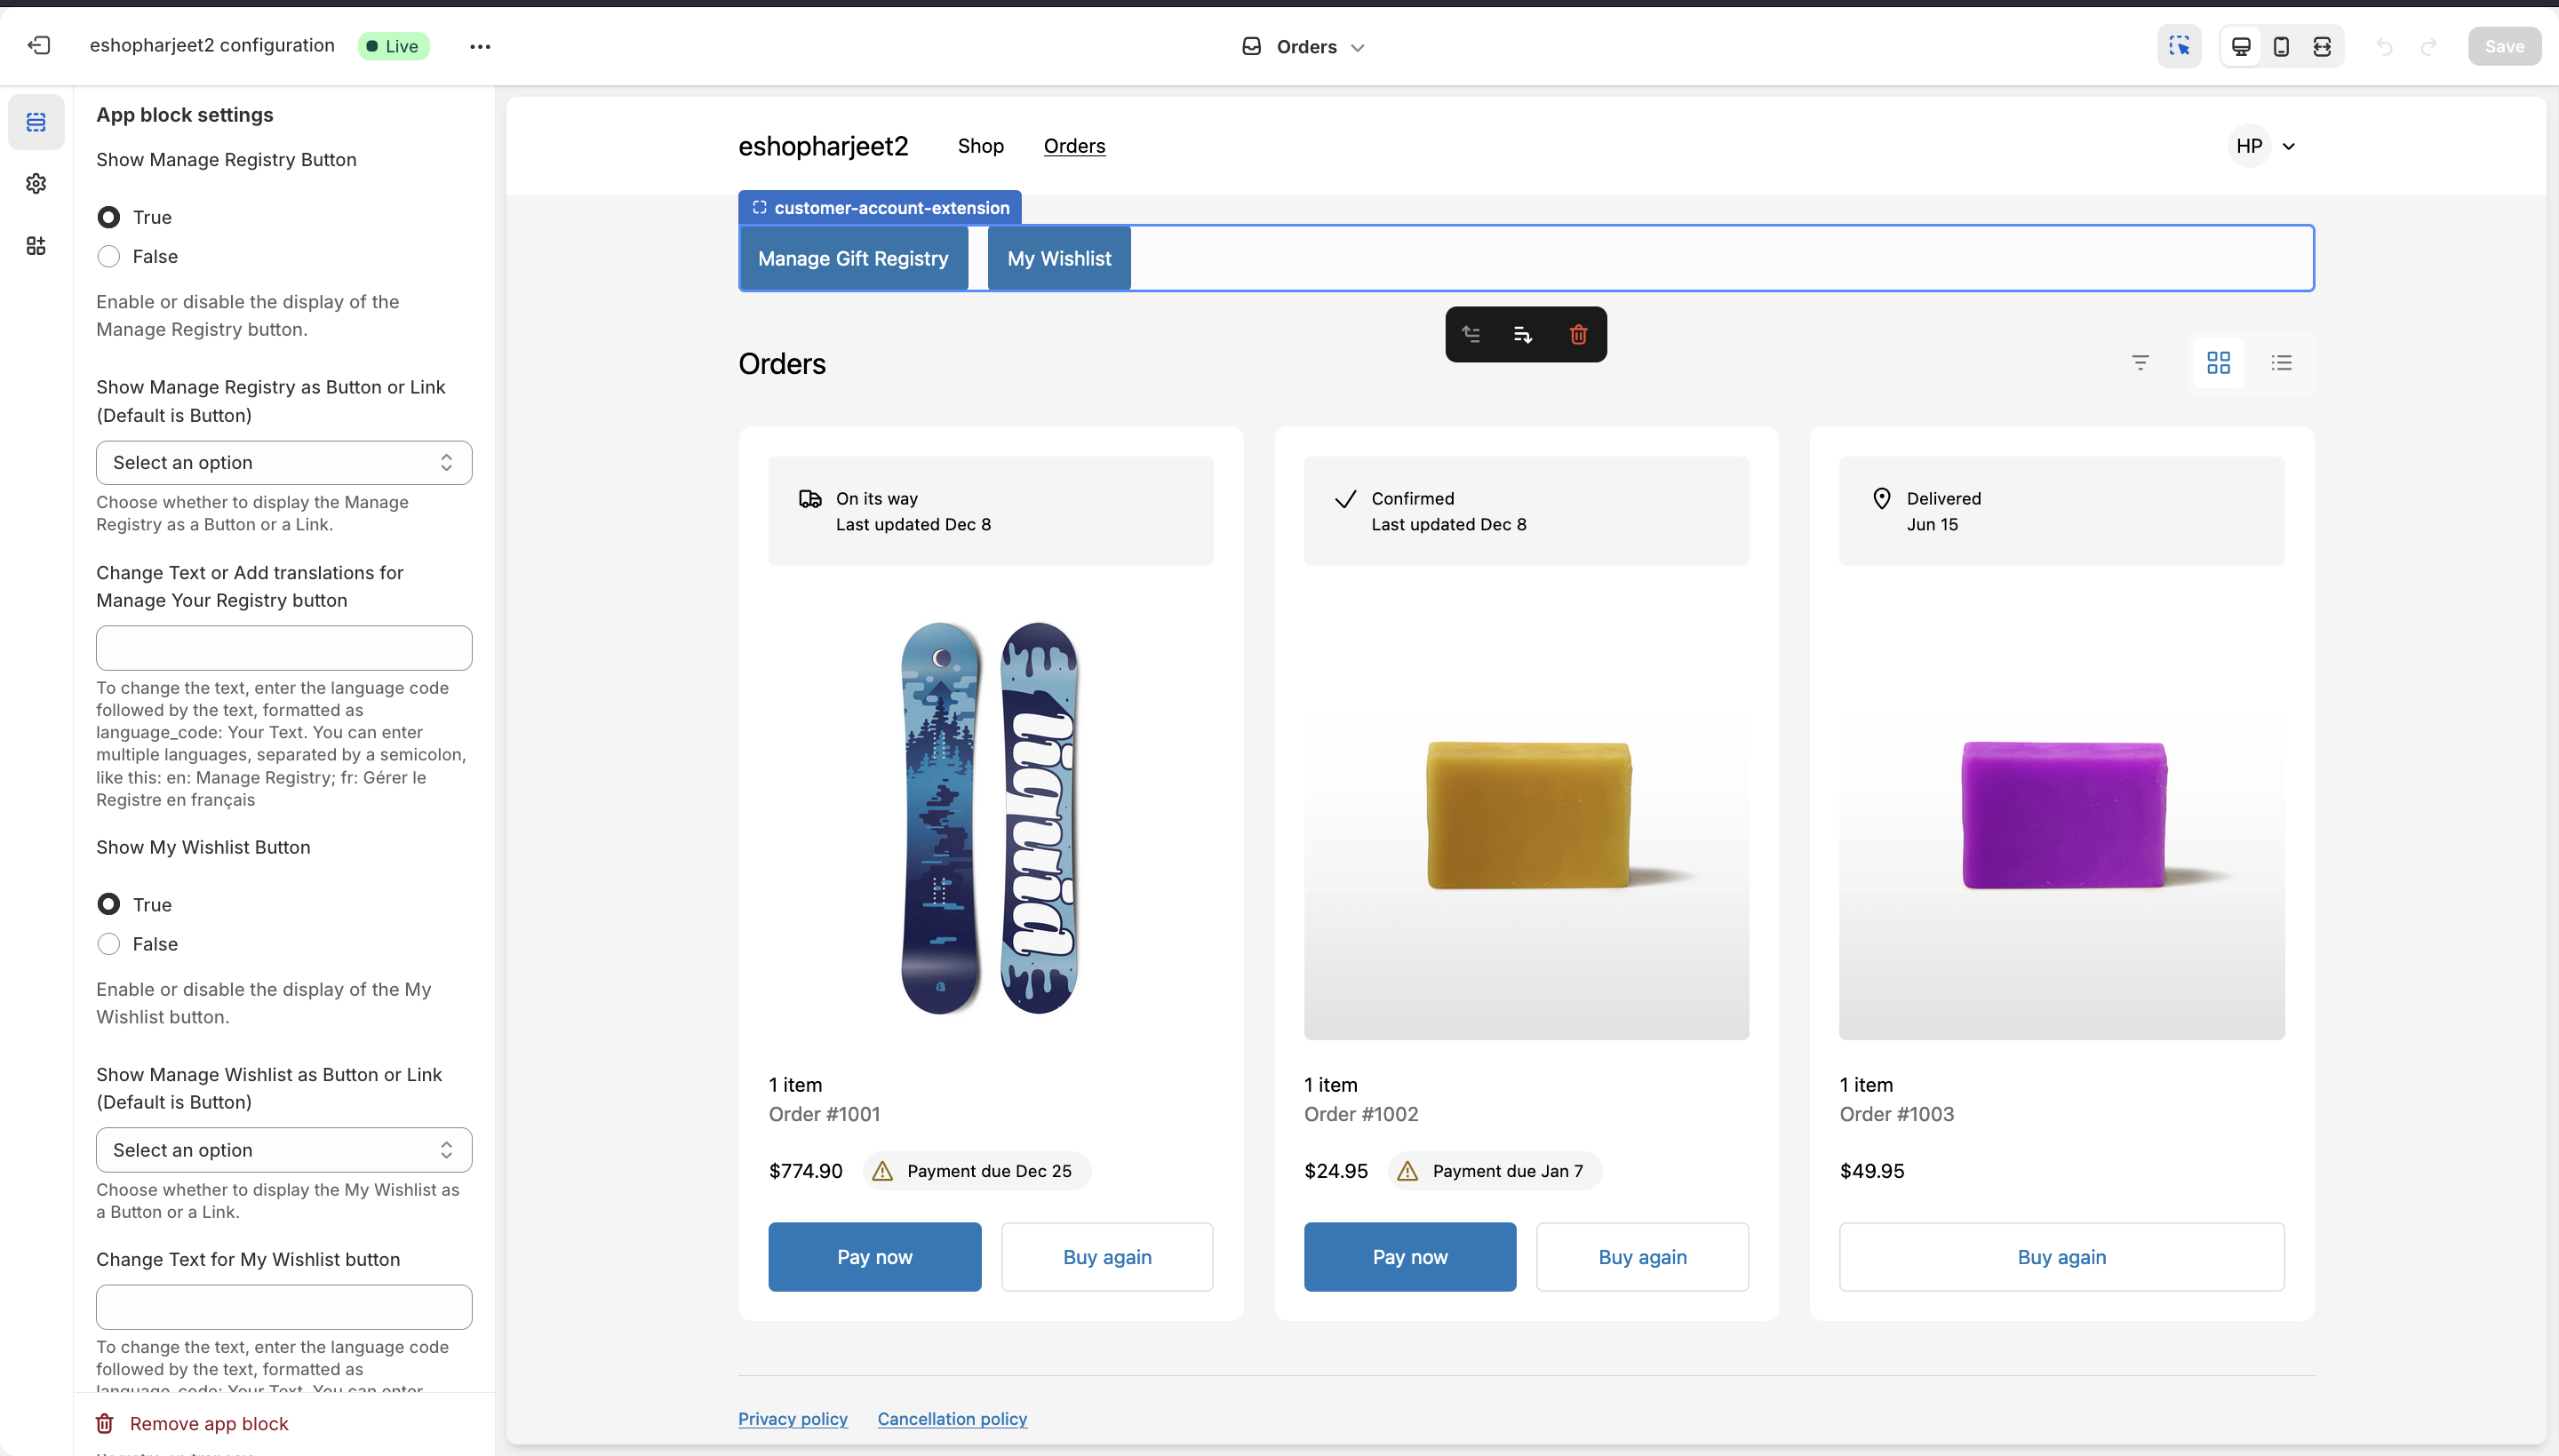Select False for Show My Wishlist Button

coord(108,944)
